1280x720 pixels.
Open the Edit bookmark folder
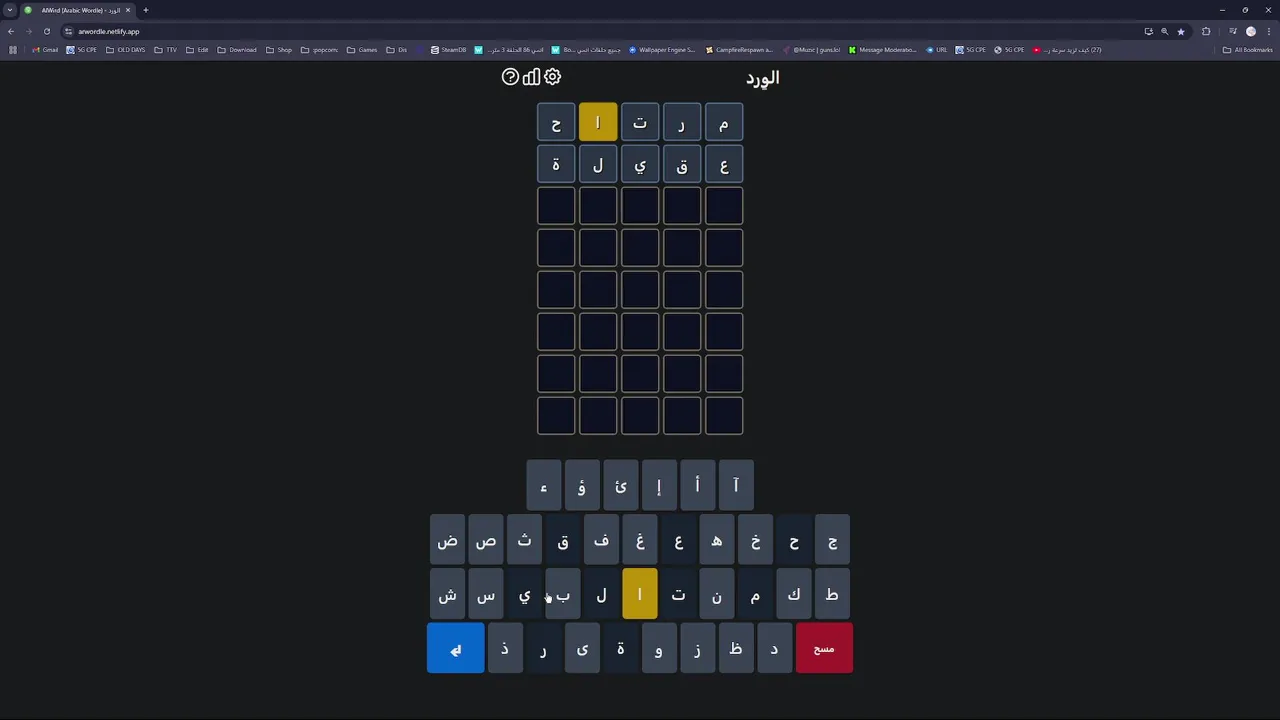click(x=197, y=50)
